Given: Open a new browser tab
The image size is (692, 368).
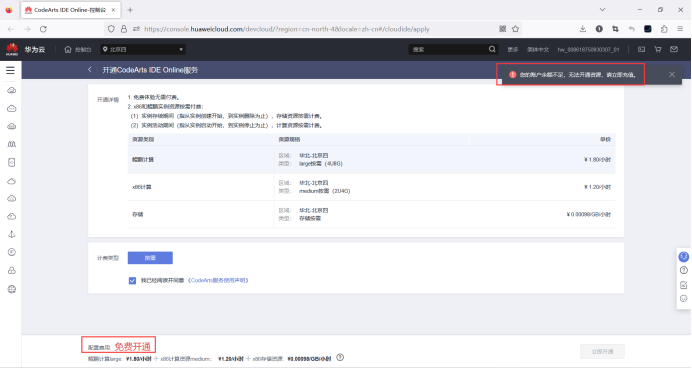Looking at the screenshot, I should pos(130,10).
